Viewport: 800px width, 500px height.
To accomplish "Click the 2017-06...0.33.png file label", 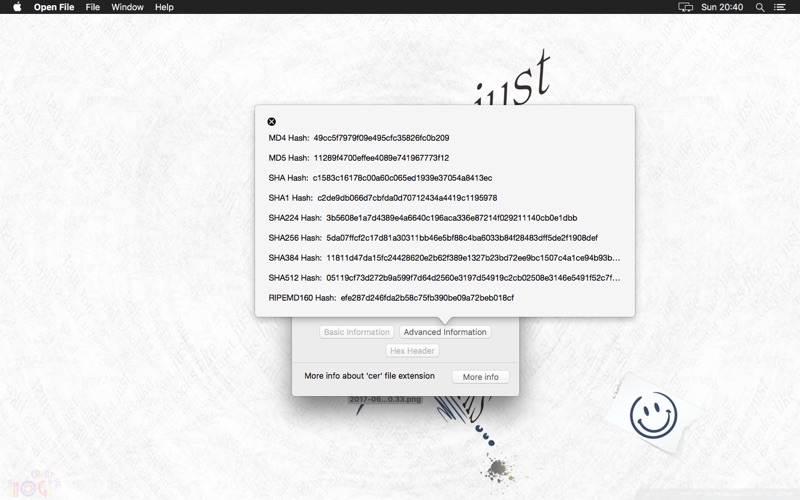I will 385,399.
